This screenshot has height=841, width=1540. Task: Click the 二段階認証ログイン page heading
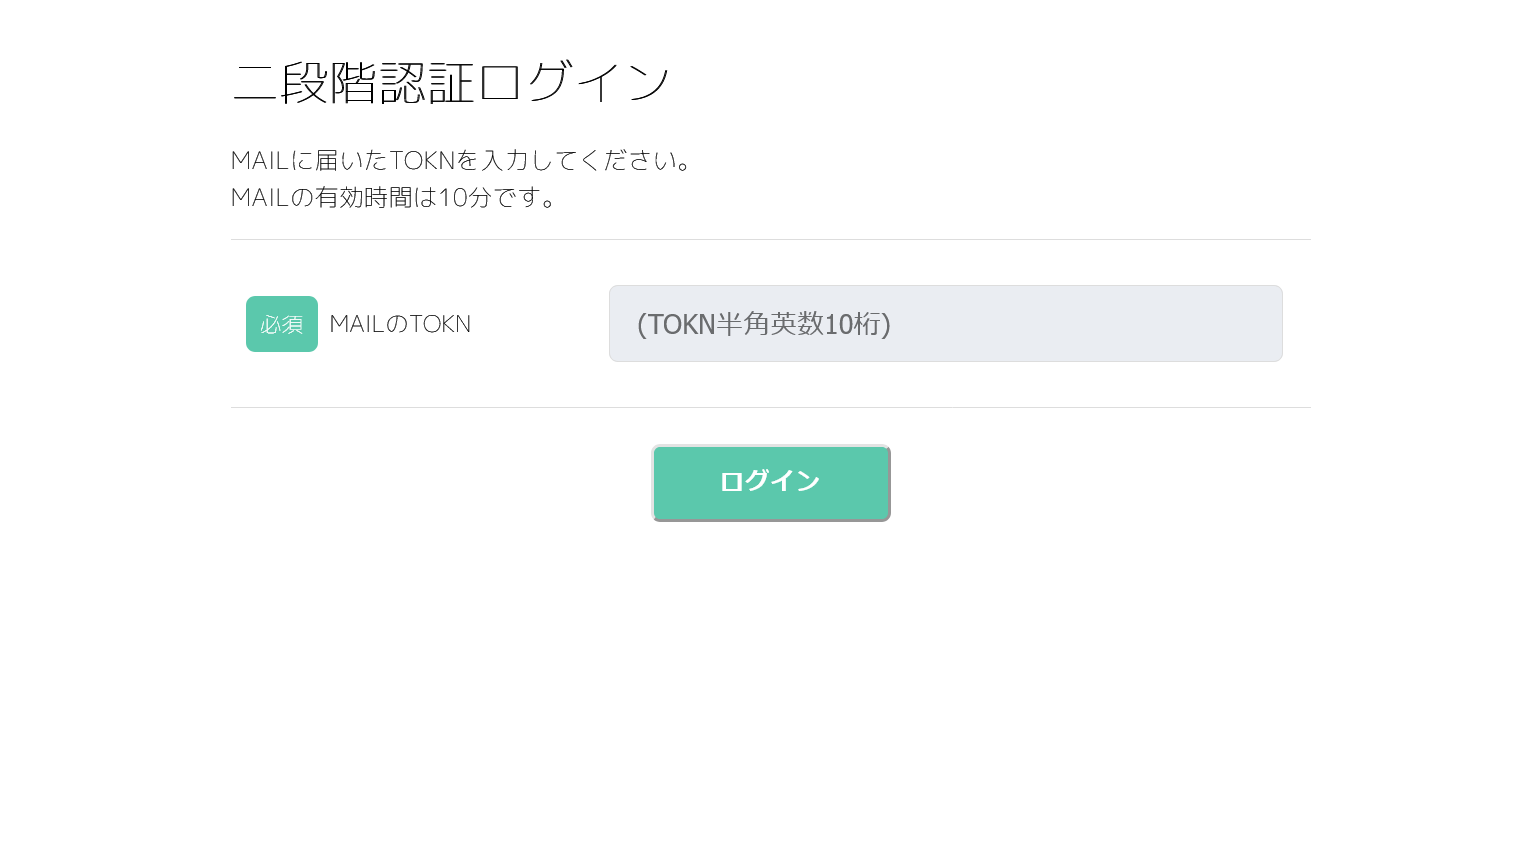click(x=451, y=82)
